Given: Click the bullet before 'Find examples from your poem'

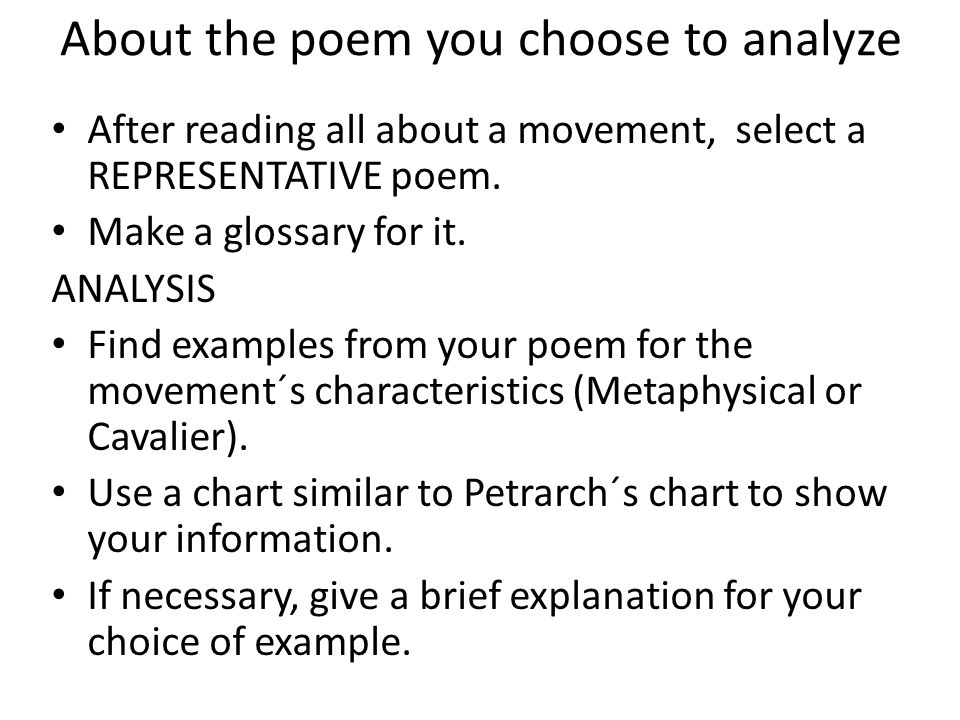Looking at the screenshot, I should 59,344.
